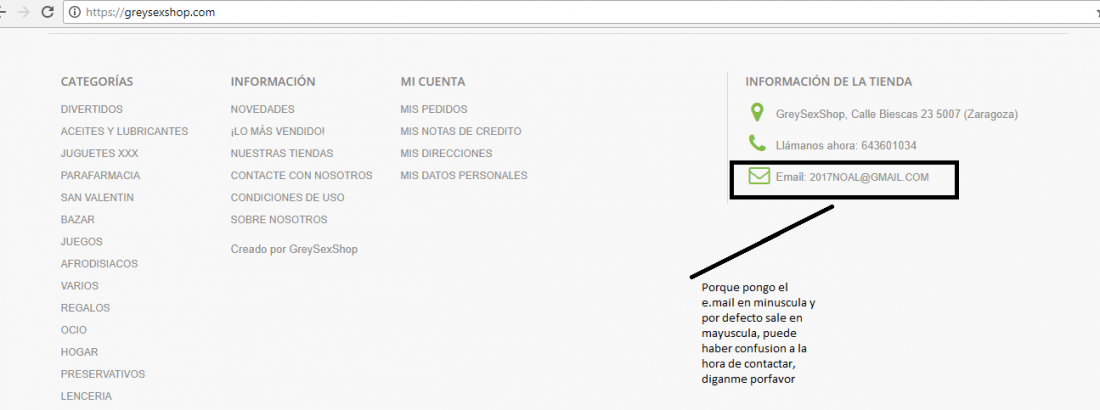This screenshot has width=1100, height=410.
Task: Open ACEITES Y LUBRICANTES category
Action: [124, 131]
